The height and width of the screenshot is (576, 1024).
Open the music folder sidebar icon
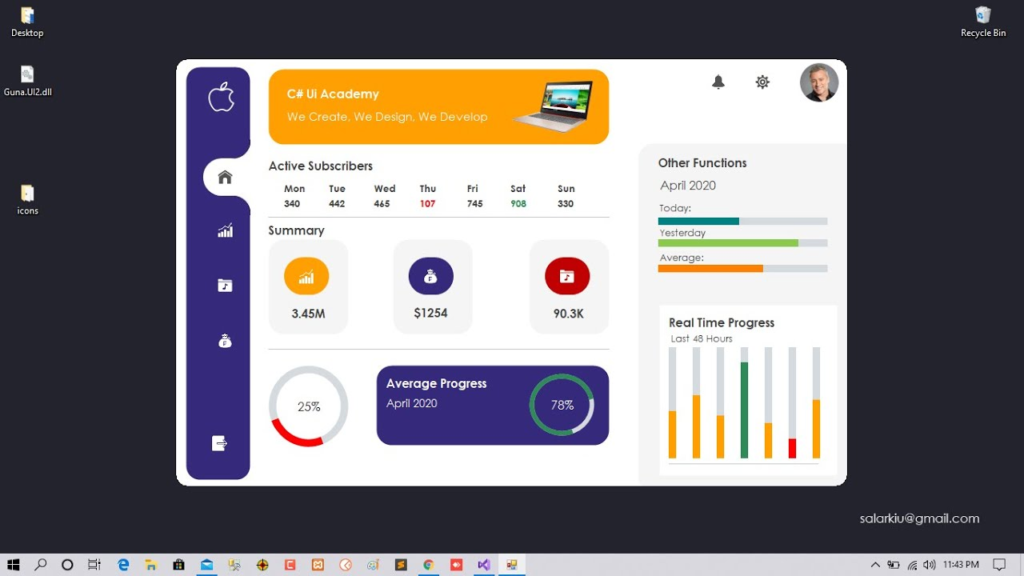[x=225, y=285]
